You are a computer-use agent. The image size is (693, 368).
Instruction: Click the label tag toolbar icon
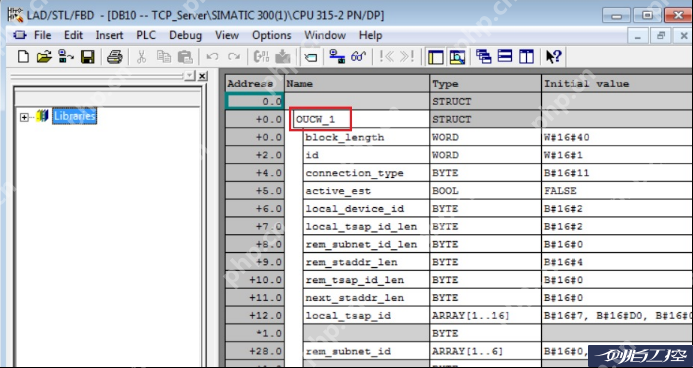[311, 57]
